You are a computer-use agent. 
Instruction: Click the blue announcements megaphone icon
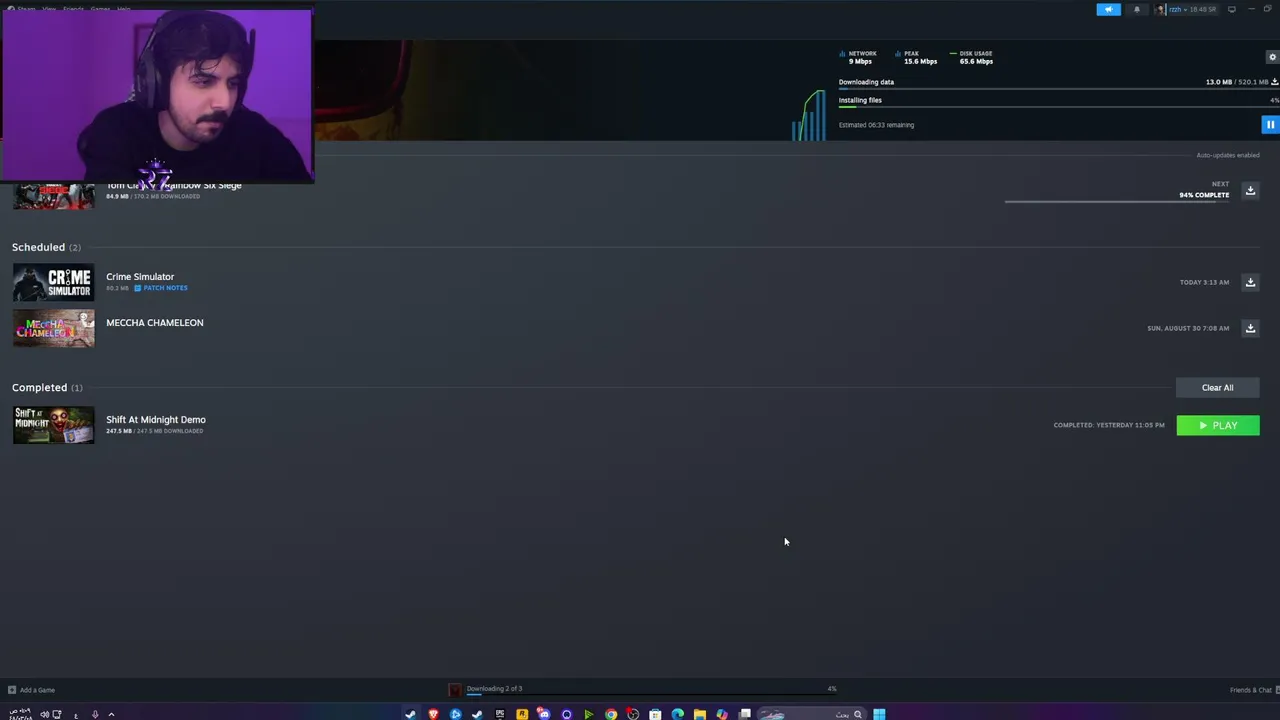pyautogui.click(x=1108, y=9)
